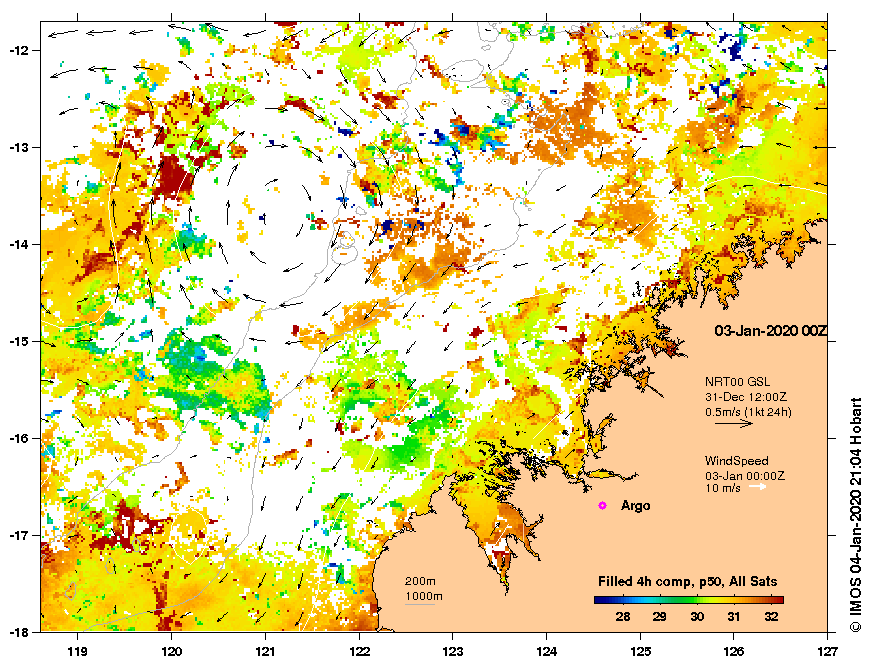Click the '30' value on the color scale
This screenshot has width=871, height=666.
(697, 617)
